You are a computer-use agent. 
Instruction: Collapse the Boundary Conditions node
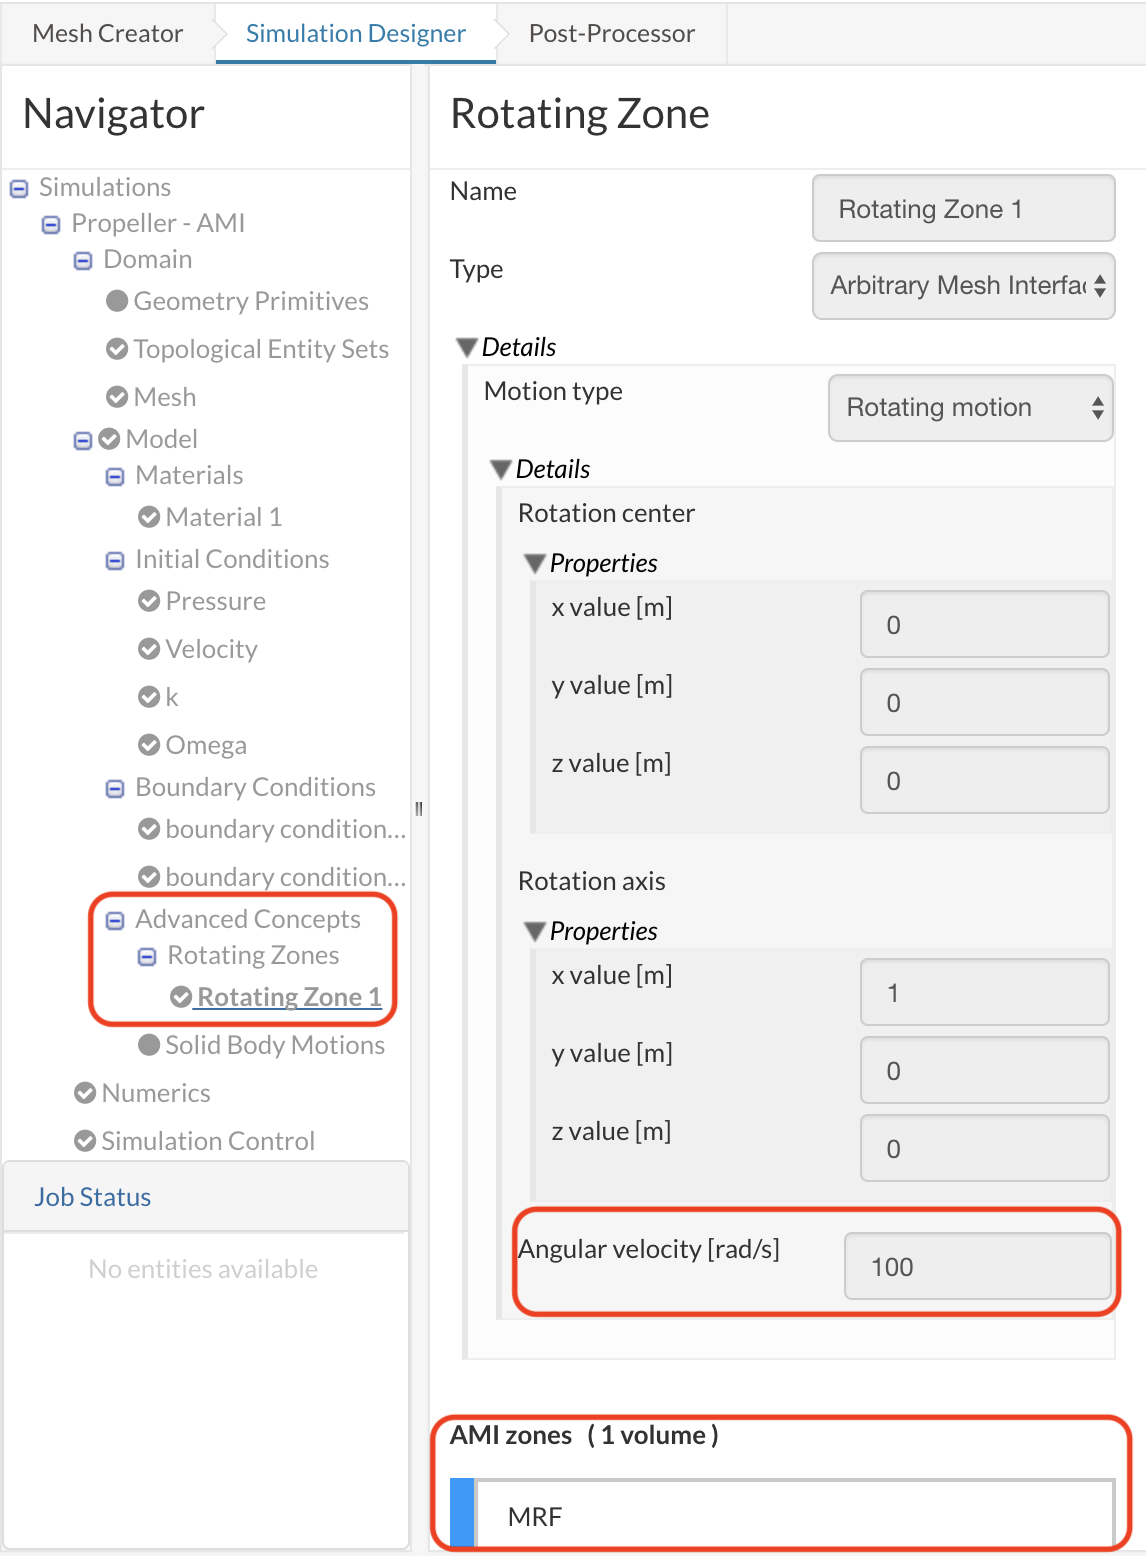[115, 788]
